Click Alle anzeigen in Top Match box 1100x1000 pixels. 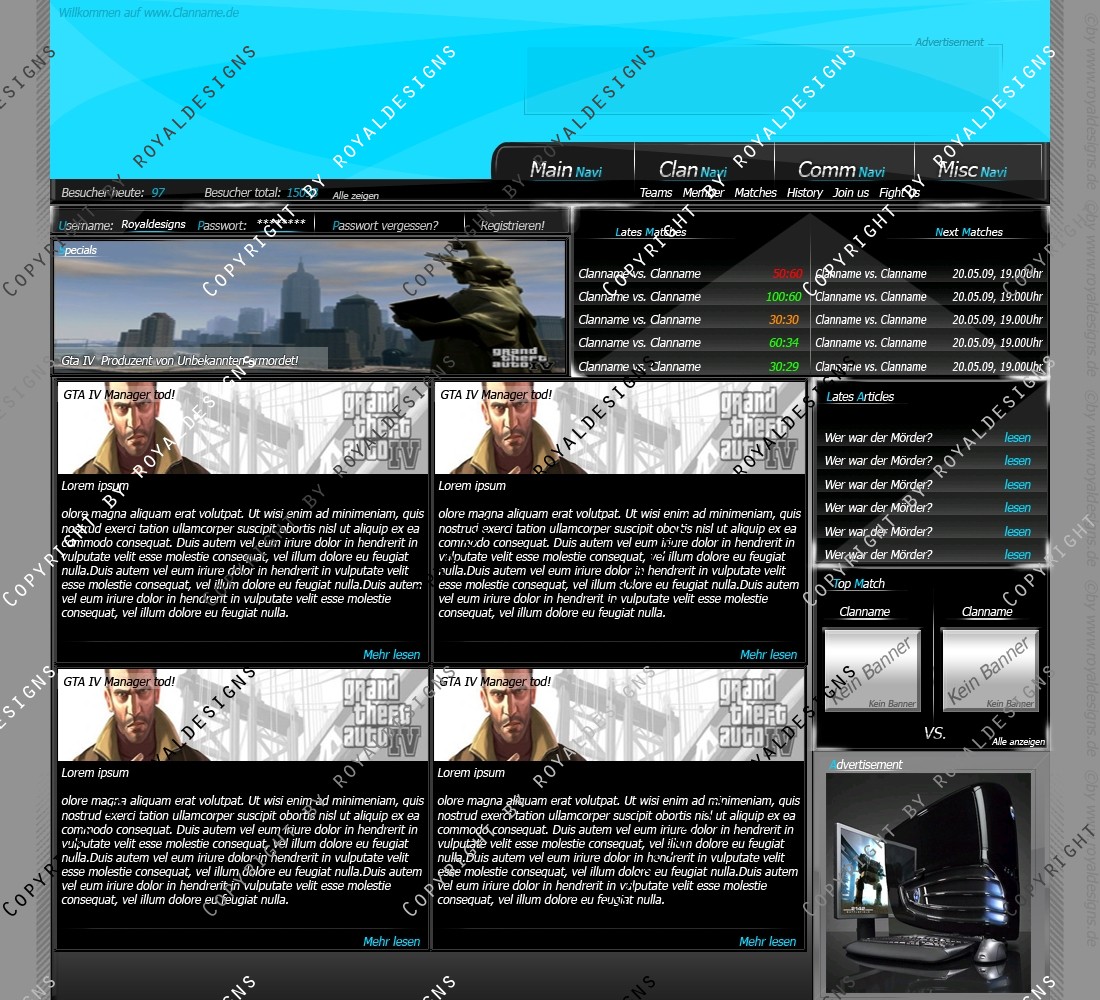(x=1018, y=742)
